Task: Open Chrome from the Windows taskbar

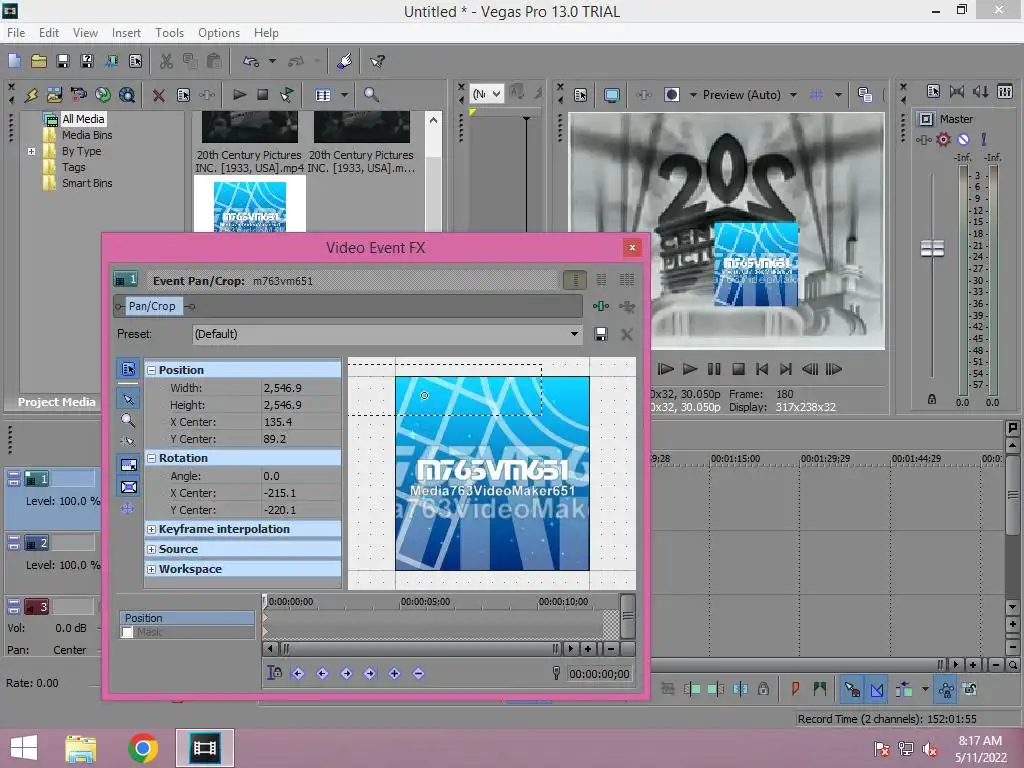Action: (x=143, y=748)
